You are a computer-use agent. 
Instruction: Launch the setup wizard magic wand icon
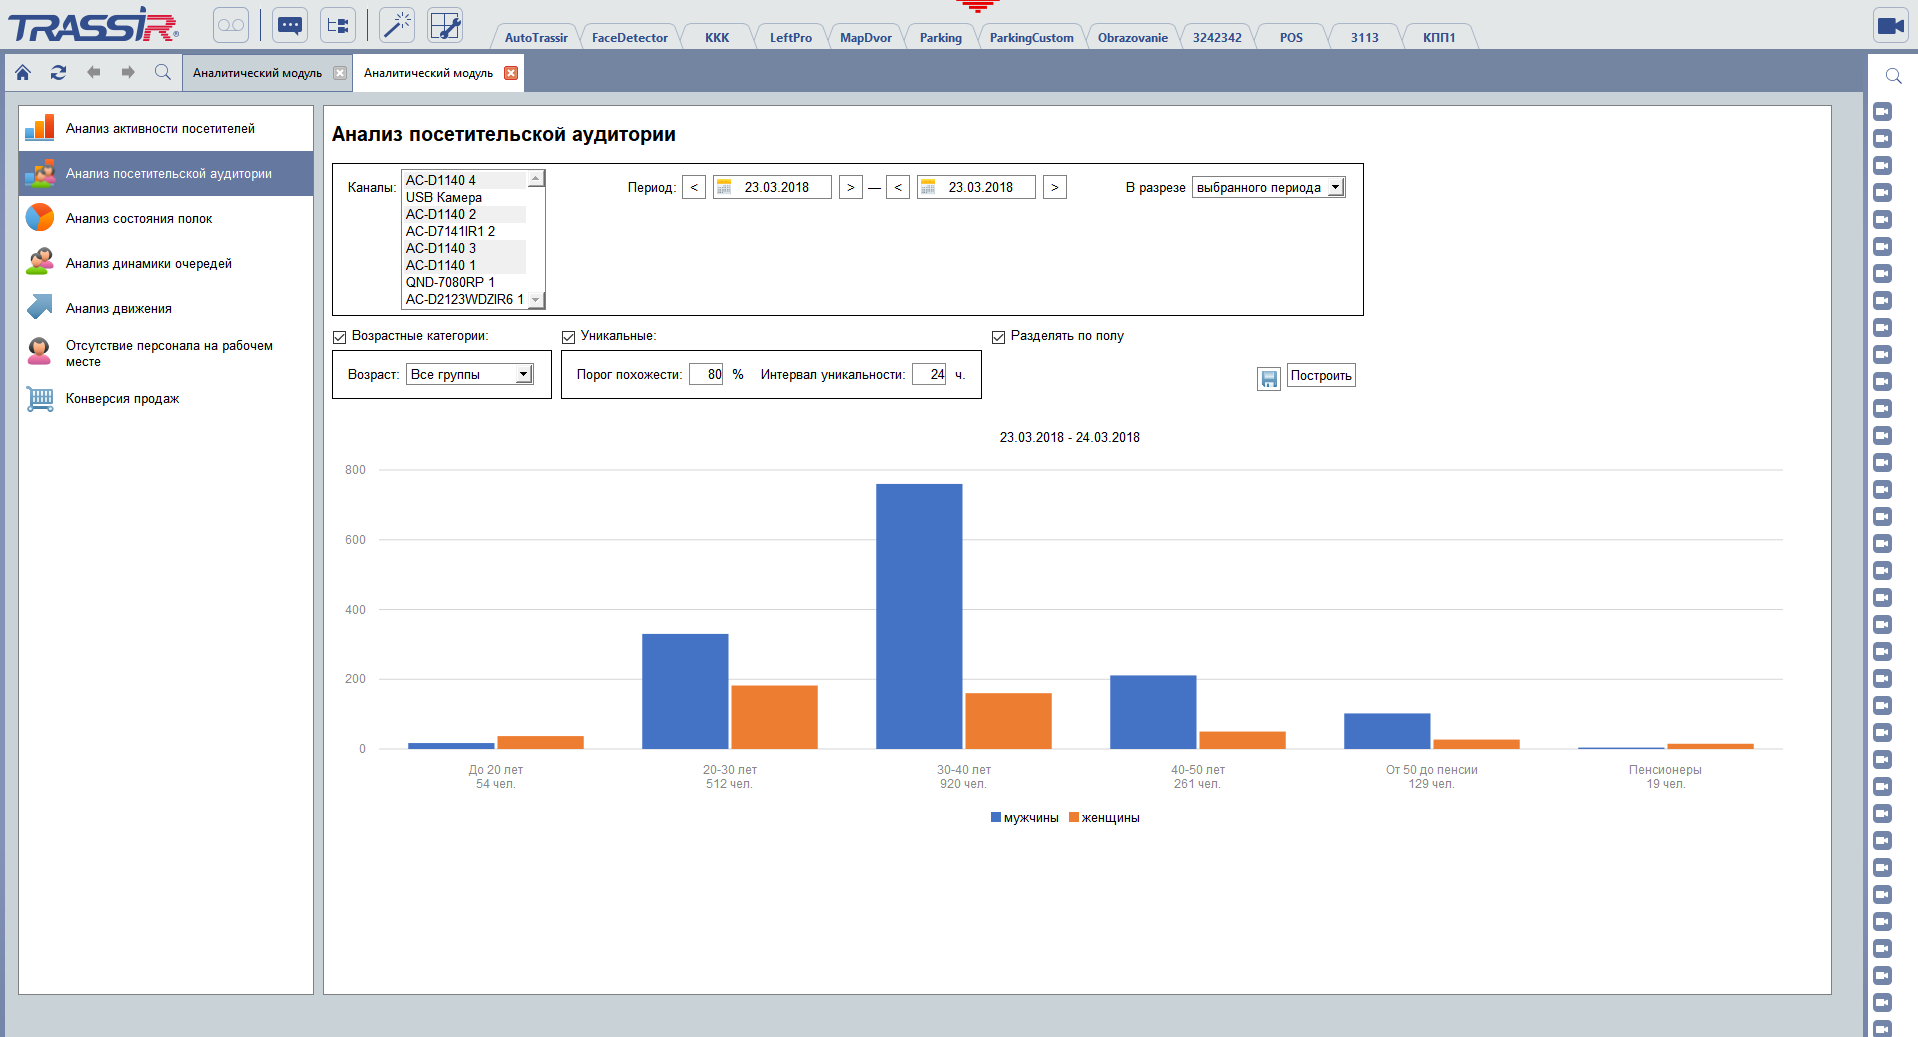point(396,25)
